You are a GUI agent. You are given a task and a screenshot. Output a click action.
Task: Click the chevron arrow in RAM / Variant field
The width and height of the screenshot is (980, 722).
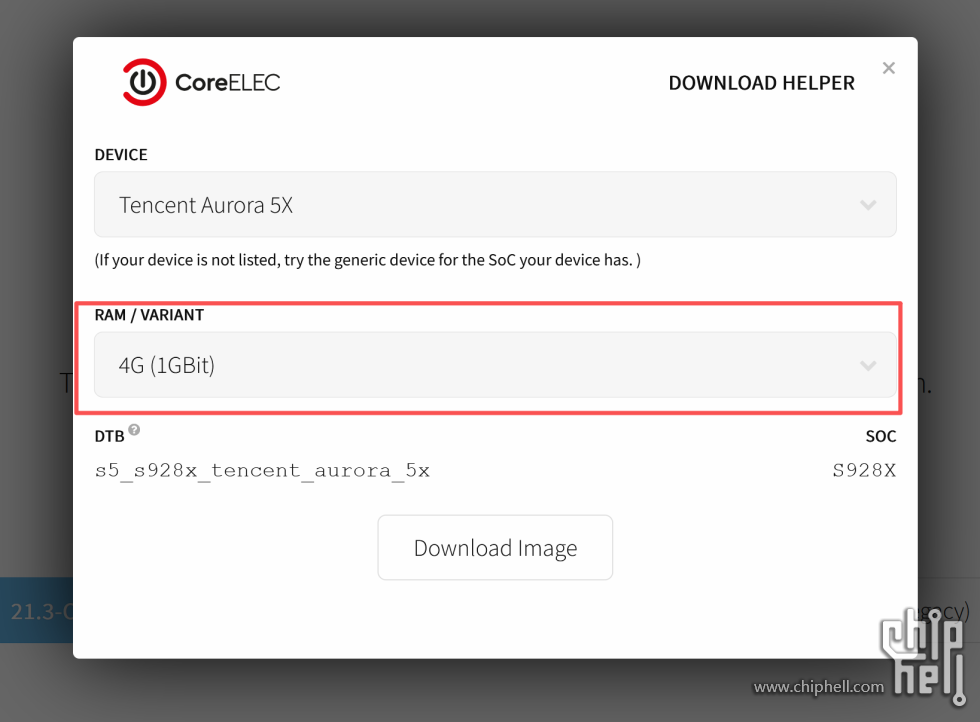868,365
